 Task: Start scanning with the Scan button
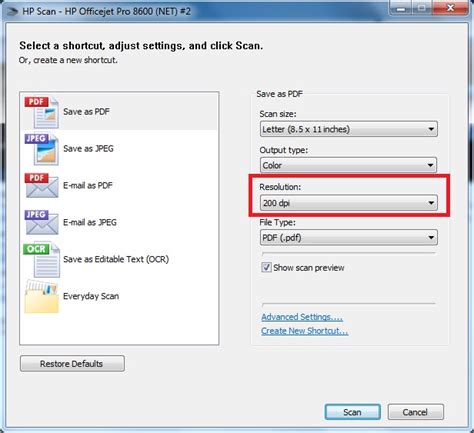click(x=353, y=412)
